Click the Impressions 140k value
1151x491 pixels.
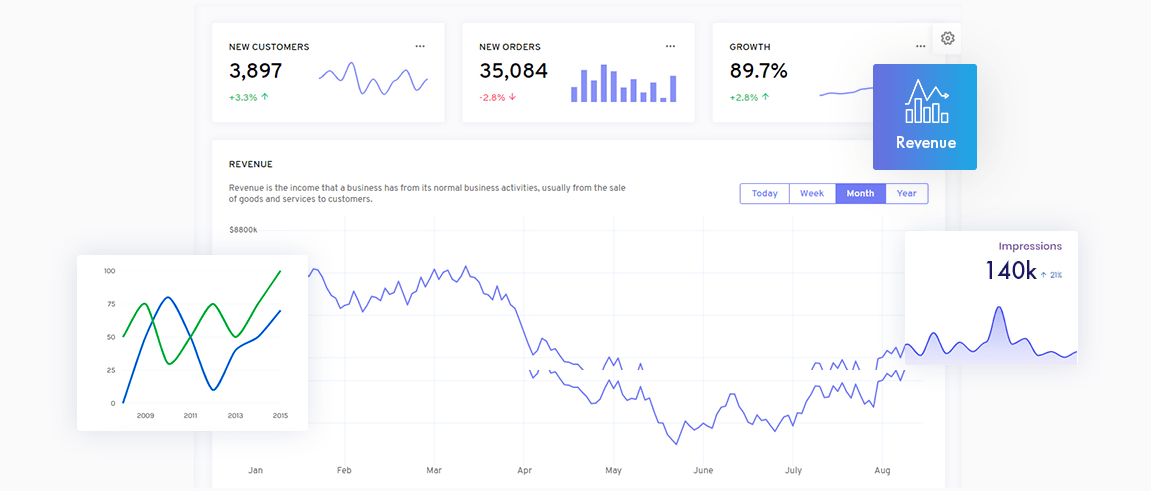tap(1010, 270)
